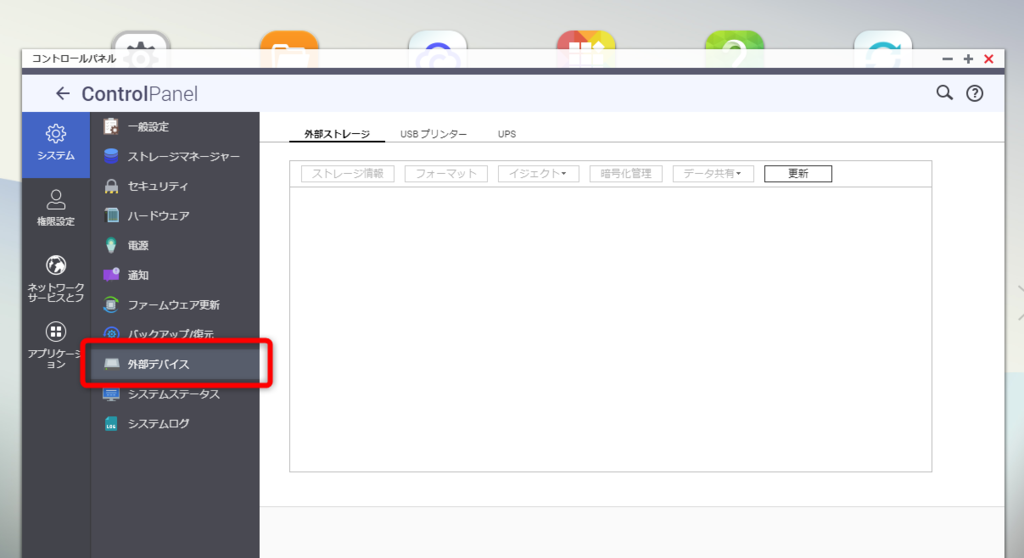
Task: Click the 電源 light bulb icon
Action: pos(111,246)
